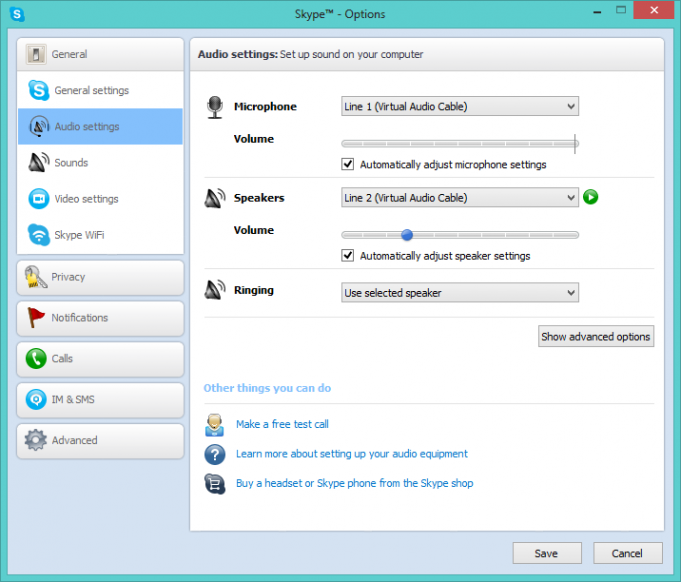The height and width of the screenshot is (582, 681).
Task: Select Video settings in sidebar
Action: pos(100,198)
